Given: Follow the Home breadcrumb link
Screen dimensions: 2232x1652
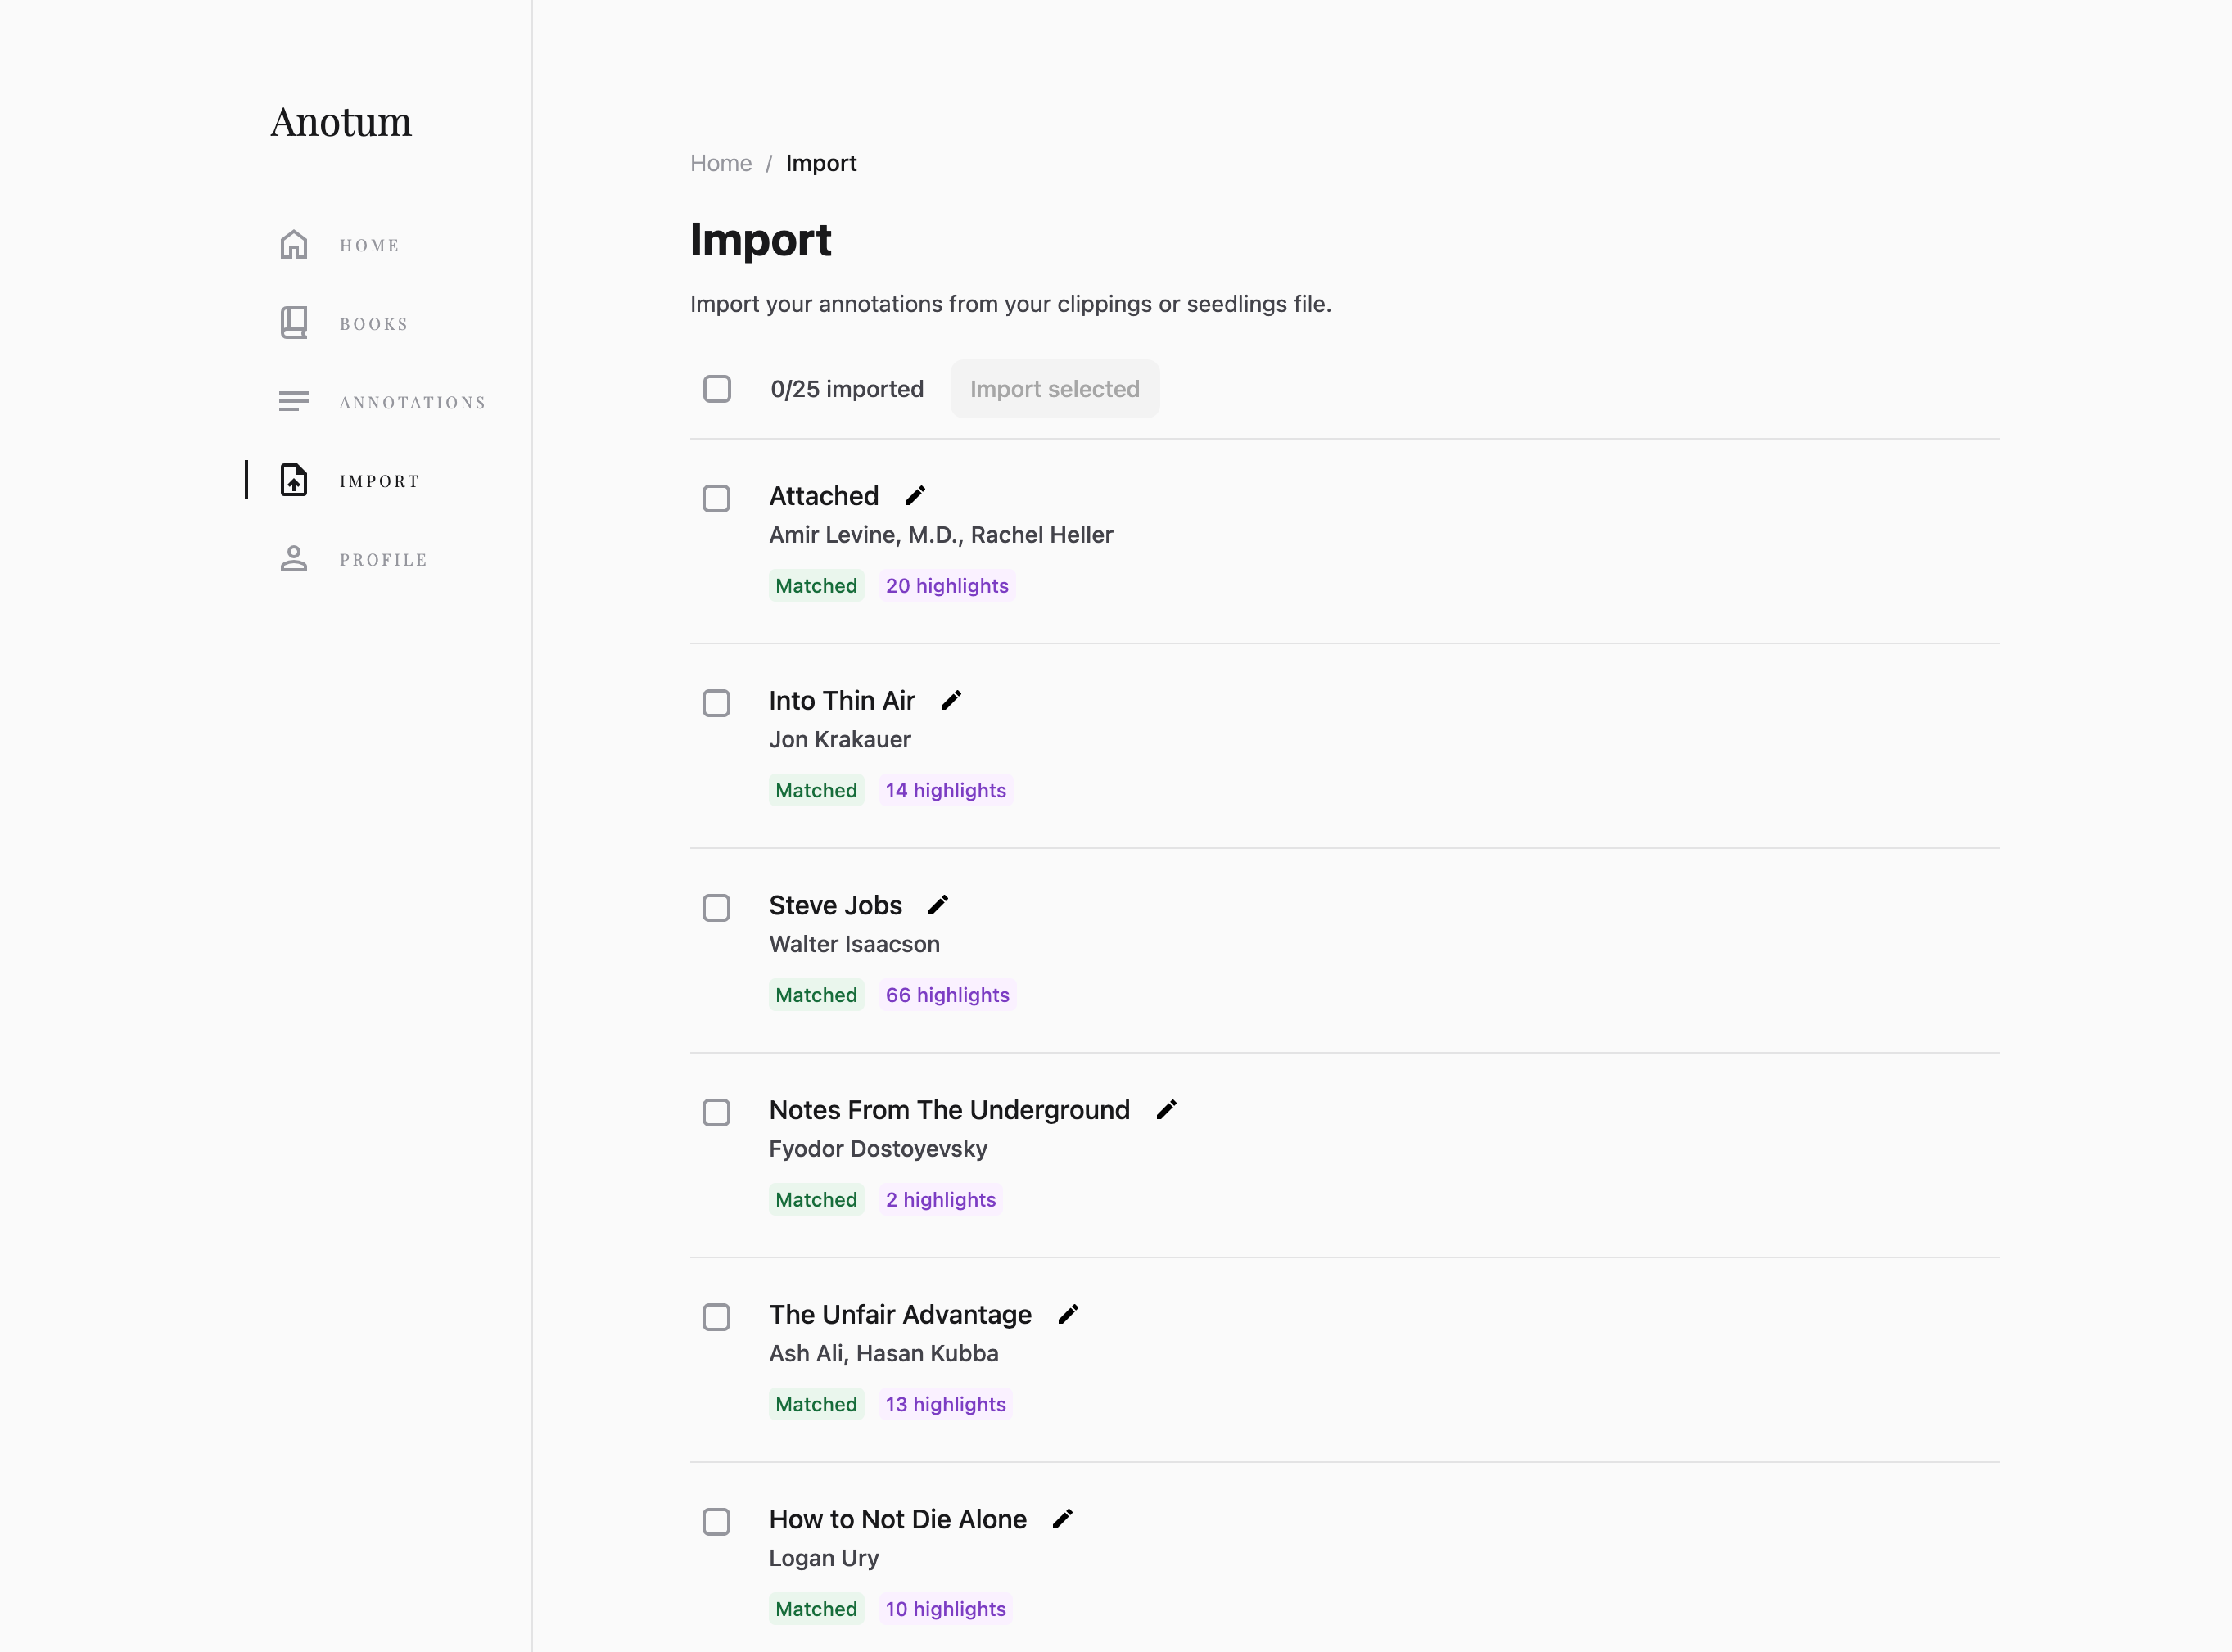Looking at the screenshot, I should (x=720, y=163).
